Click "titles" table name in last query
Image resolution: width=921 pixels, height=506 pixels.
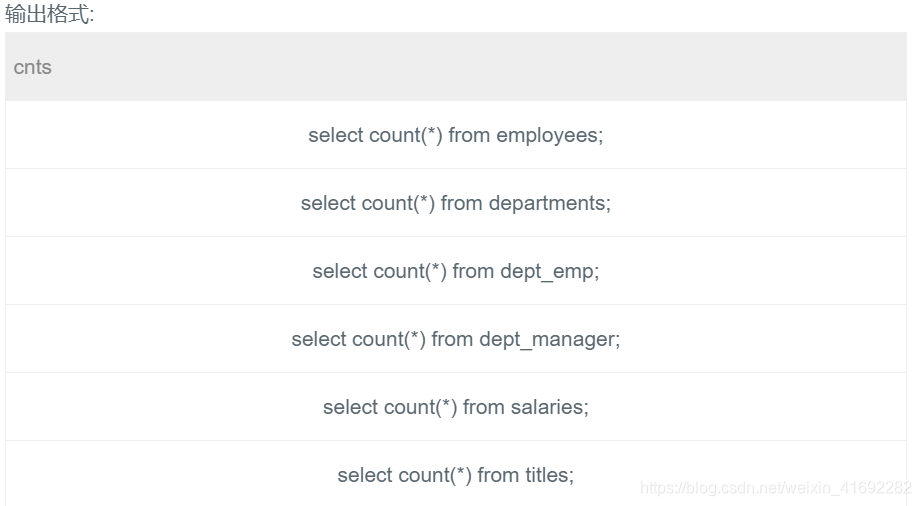tap(549, 475)
